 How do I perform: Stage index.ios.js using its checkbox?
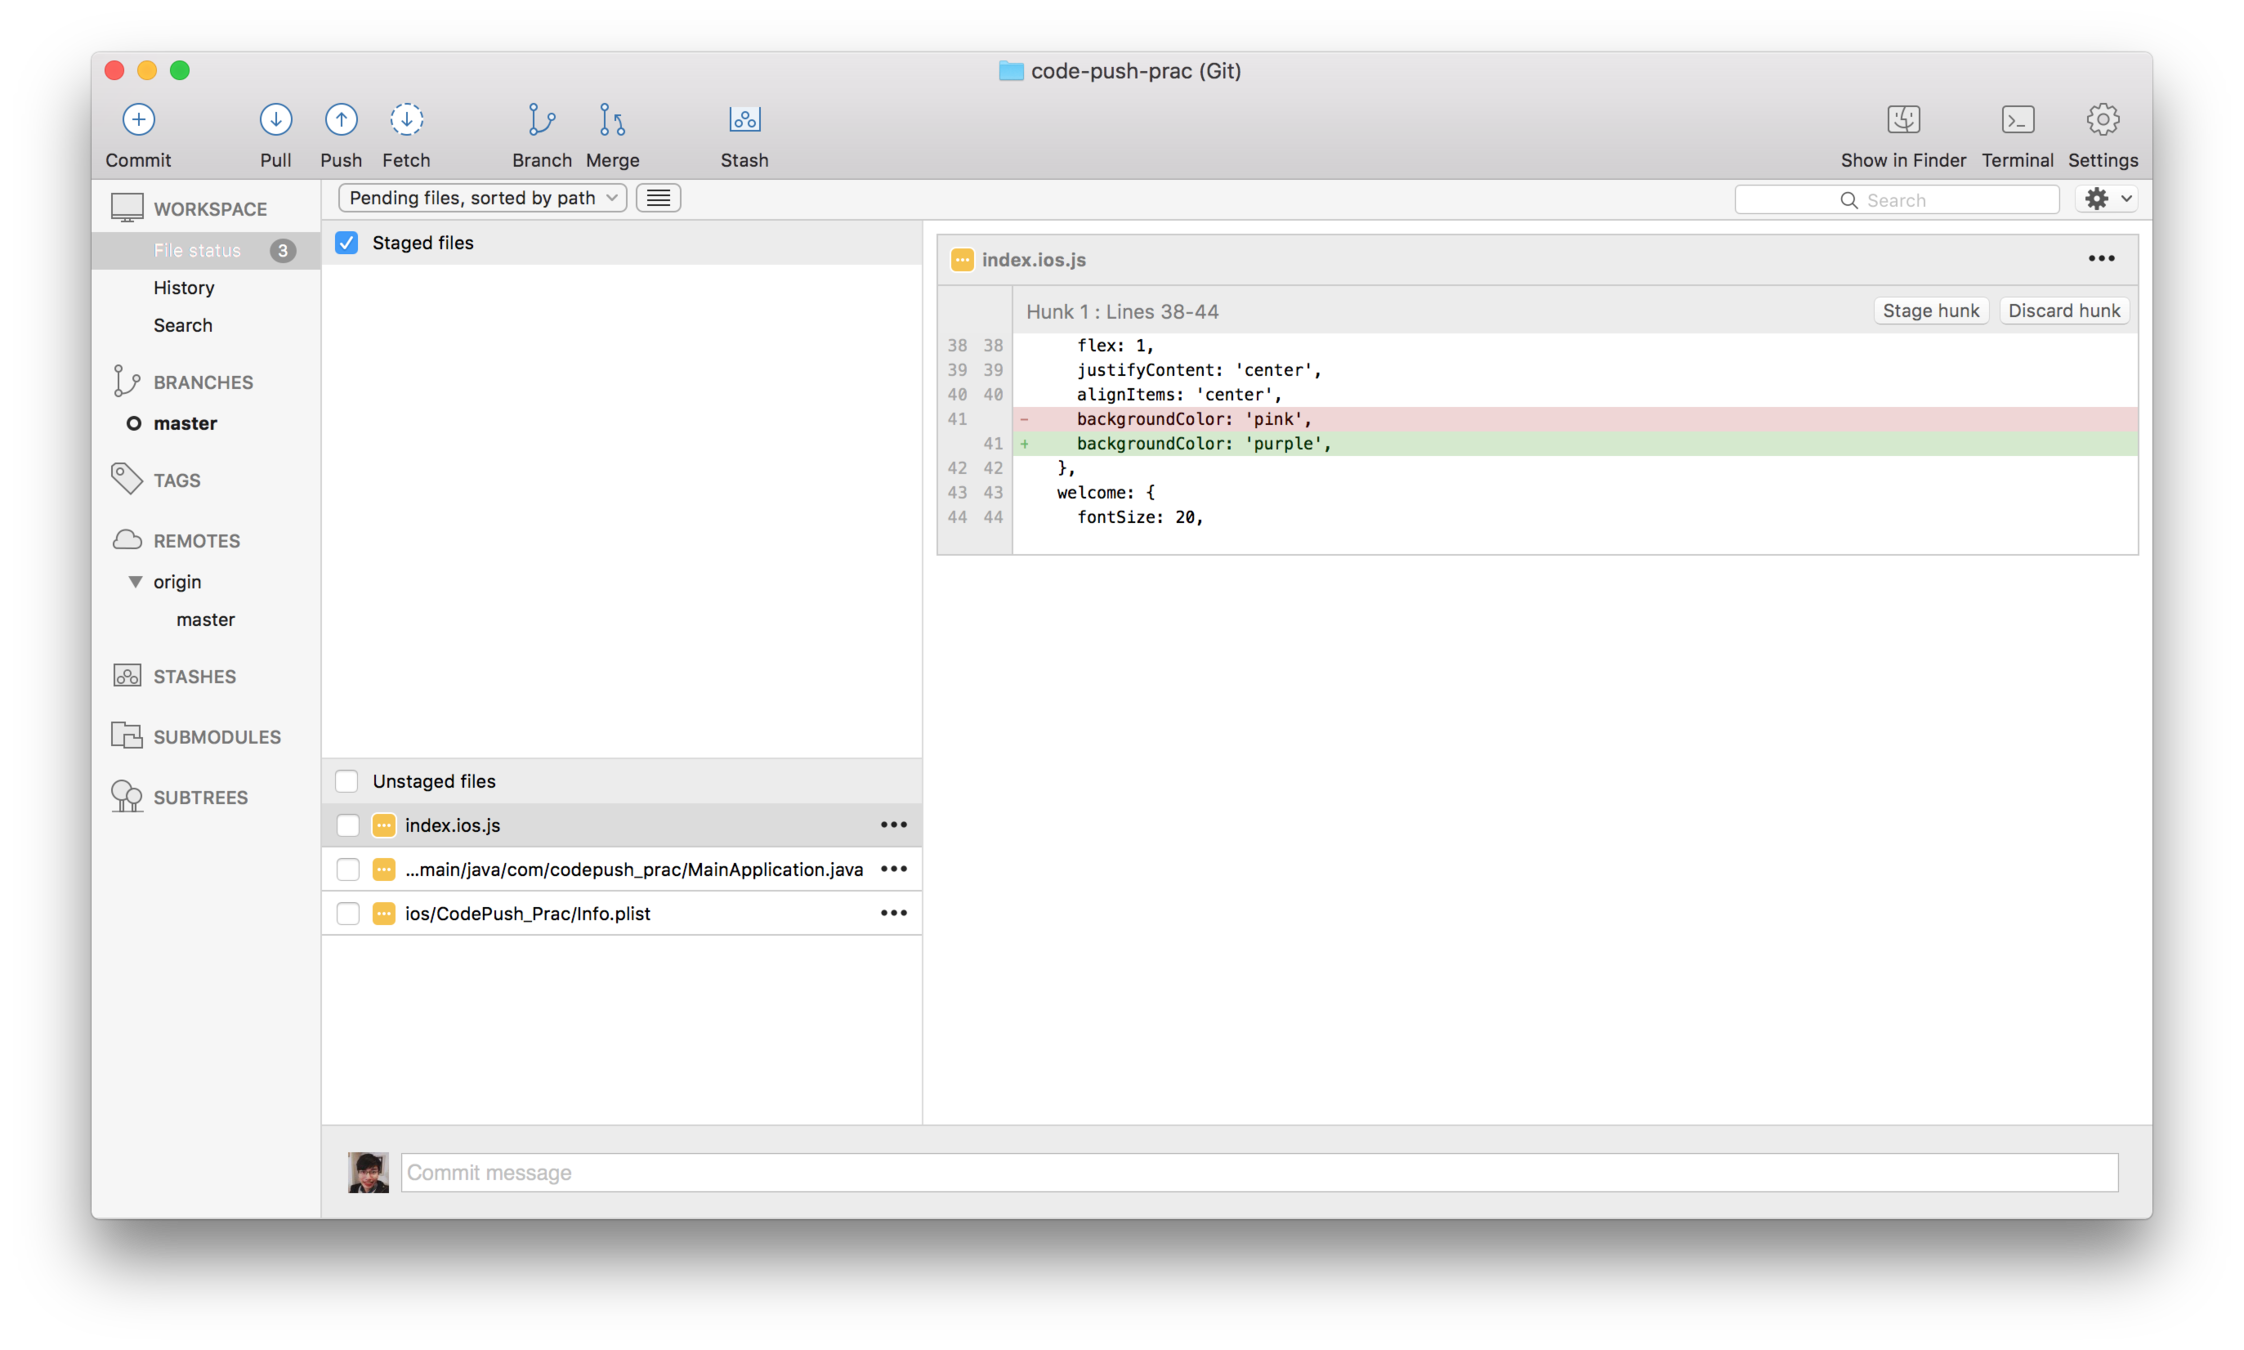tap(348, 825)
